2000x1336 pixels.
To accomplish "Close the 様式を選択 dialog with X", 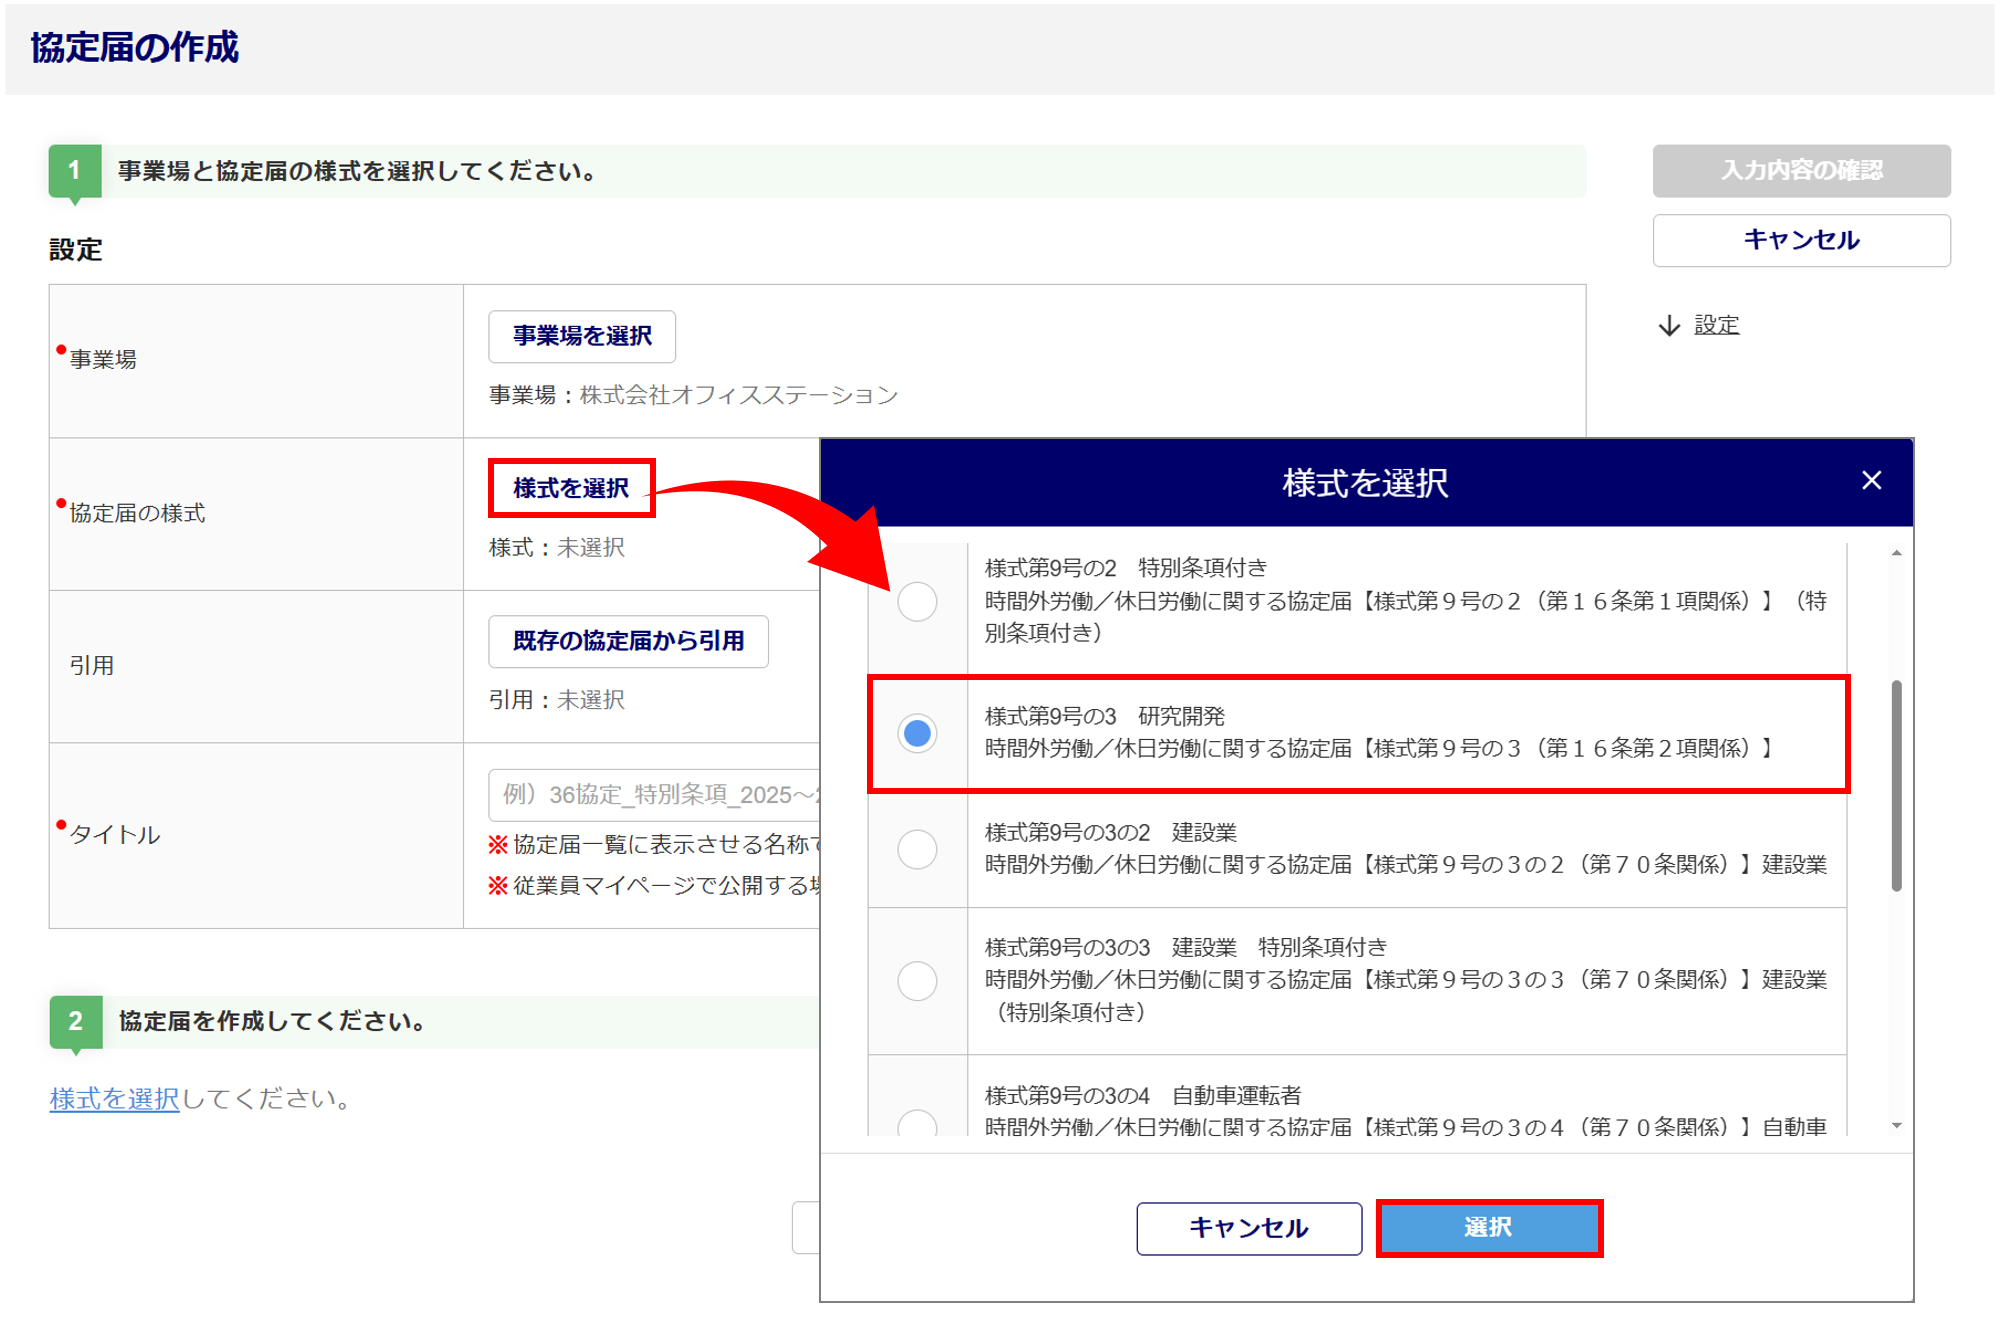I will [1871, 481].
